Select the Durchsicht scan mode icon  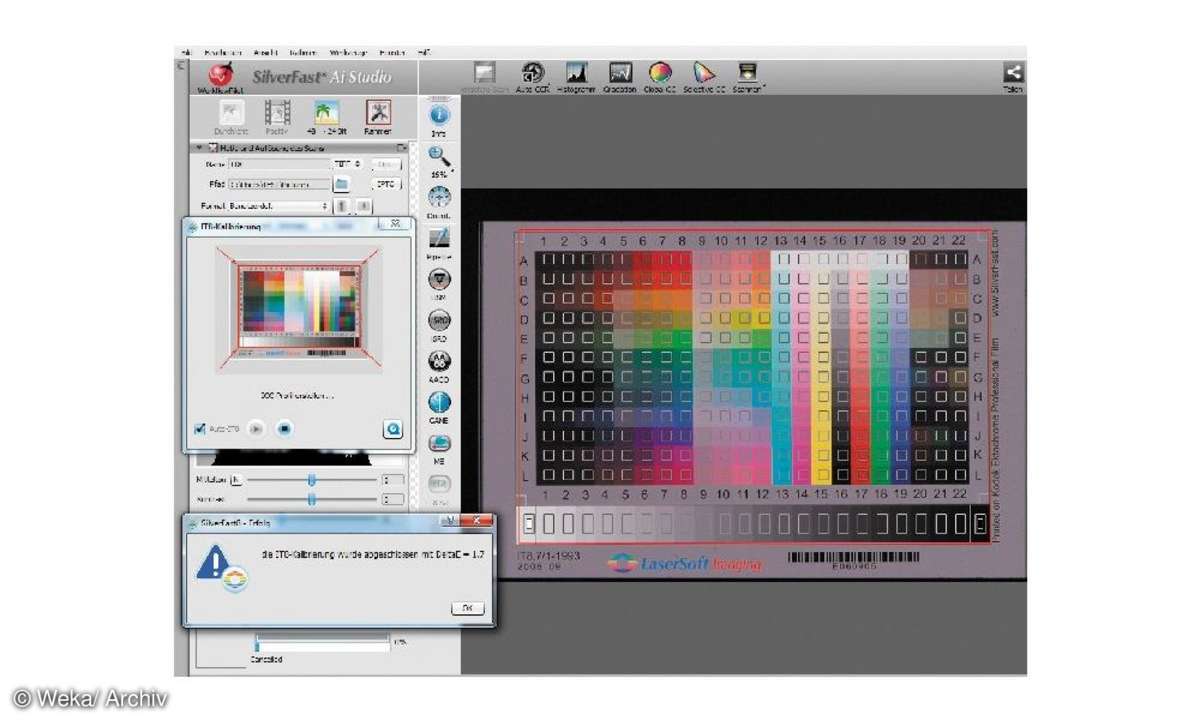(x=233, y=113)
